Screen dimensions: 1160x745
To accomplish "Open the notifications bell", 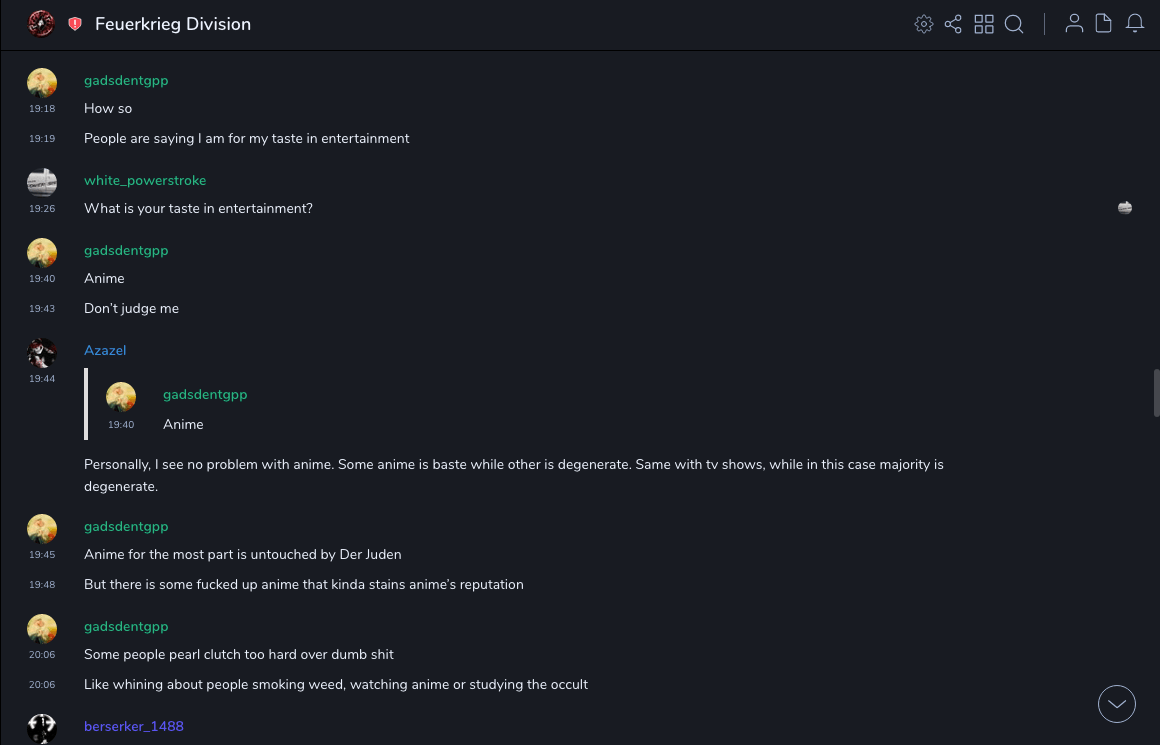I will (x=1135, y=24).
